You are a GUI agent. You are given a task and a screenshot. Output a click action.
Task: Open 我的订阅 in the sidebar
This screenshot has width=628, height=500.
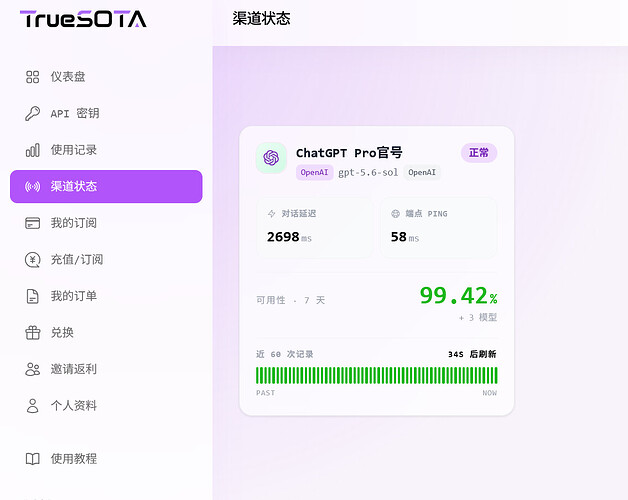(x=106, y=223)
